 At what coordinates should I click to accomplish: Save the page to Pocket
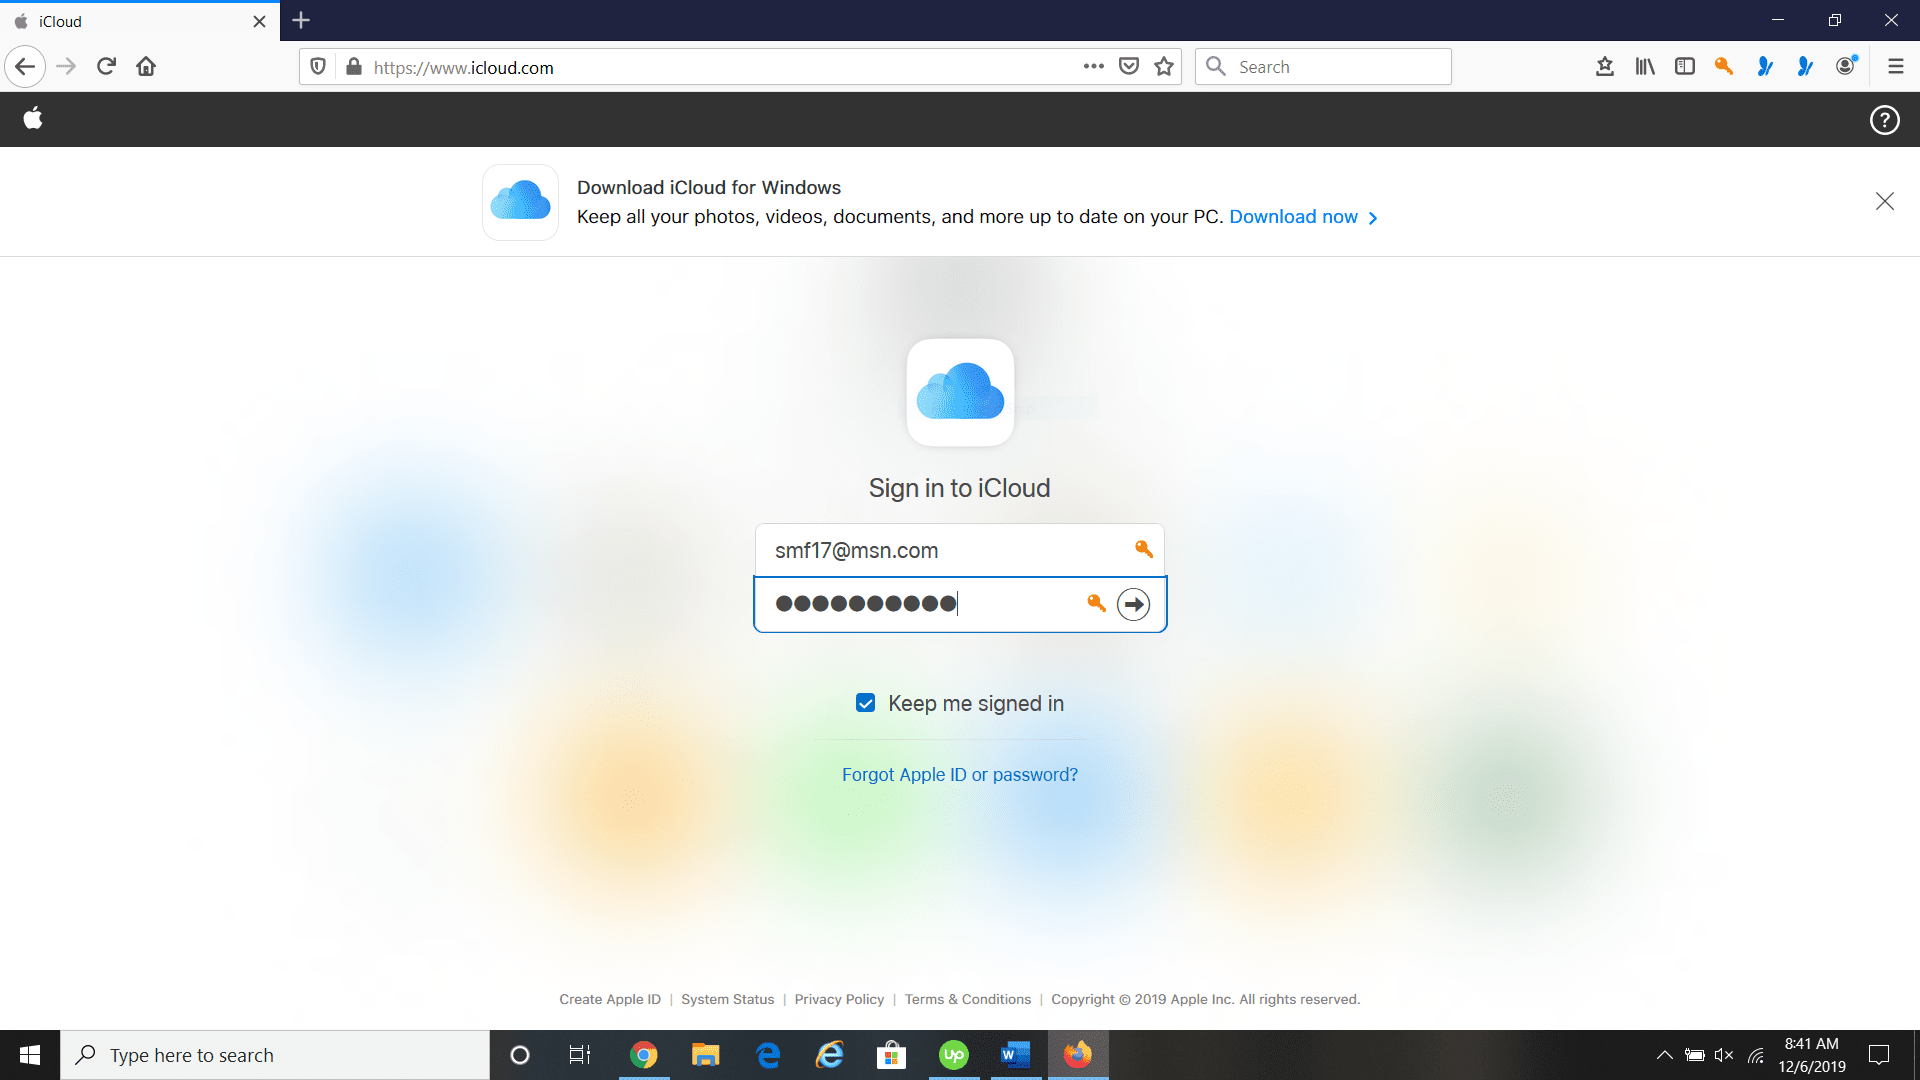point(1129,67)
